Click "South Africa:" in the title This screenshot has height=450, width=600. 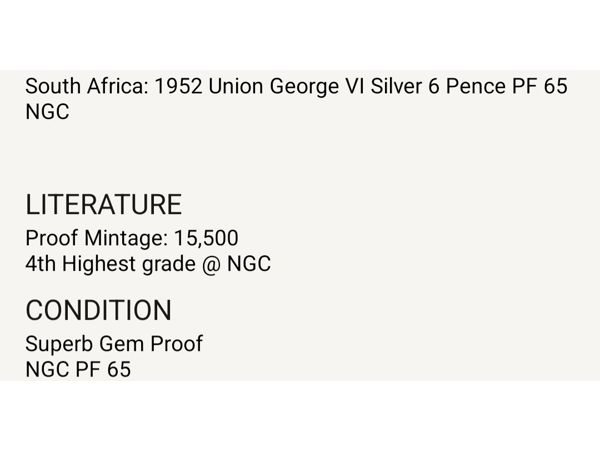(x=86, y=87)
